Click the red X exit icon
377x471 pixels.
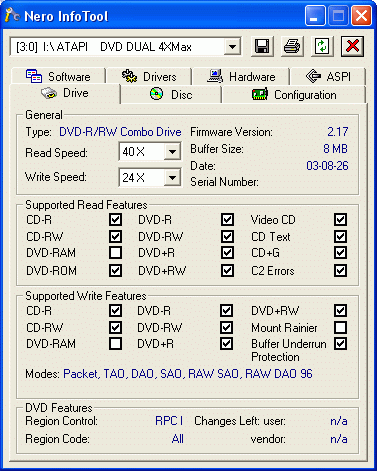(352, 46)
